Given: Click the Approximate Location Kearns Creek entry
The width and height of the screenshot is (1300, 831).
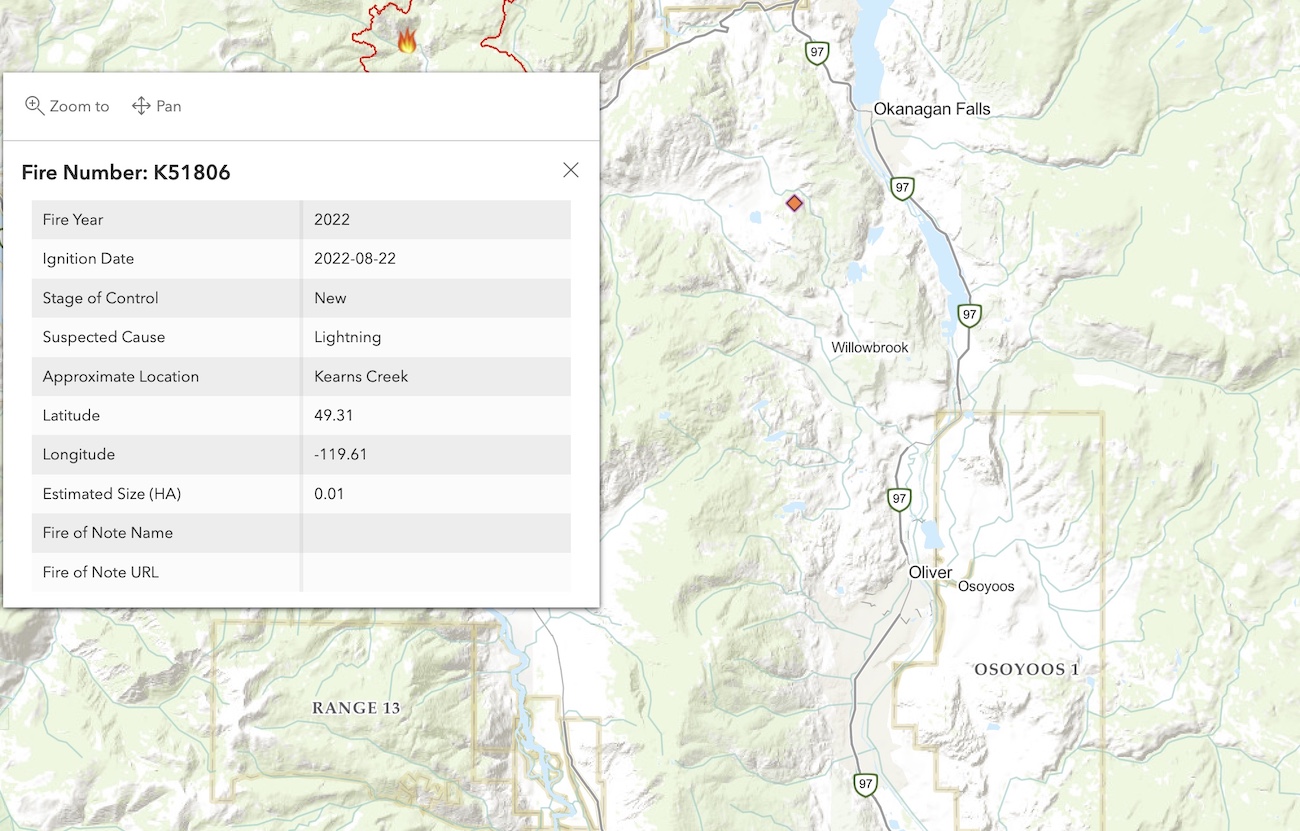Looking at the screenshot, I should click(x=361, y=376).
